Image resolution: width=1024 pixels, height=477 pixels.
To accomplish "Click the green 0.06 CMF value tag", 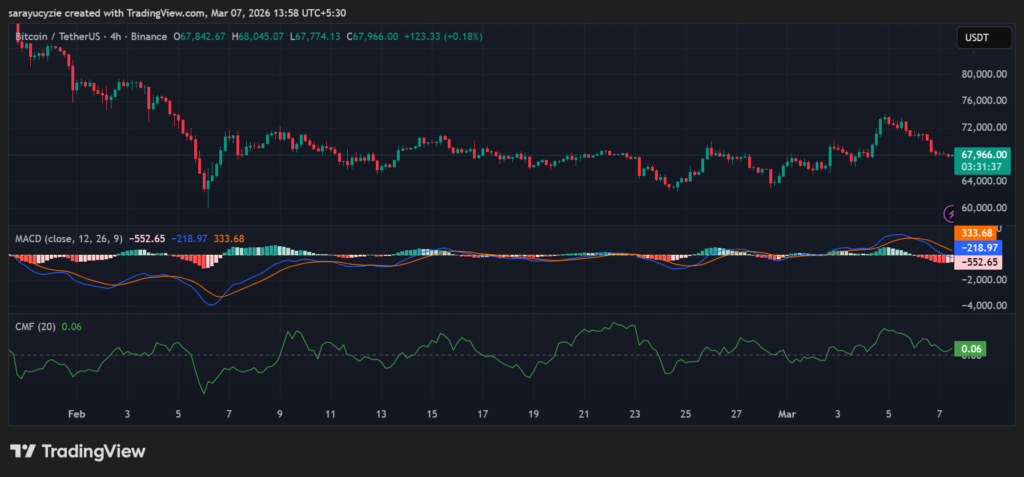I will pos(971,350).
